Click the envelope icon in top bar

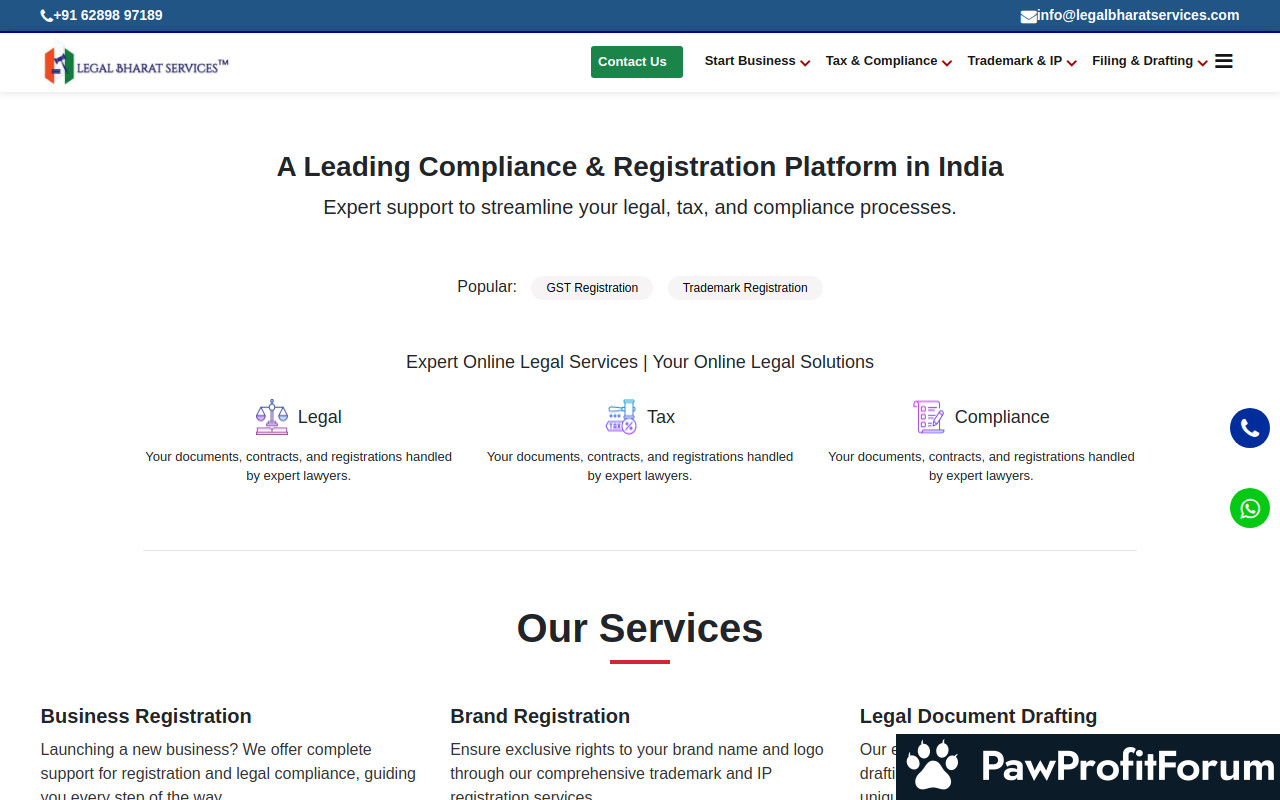click(x=1028, y=16)
